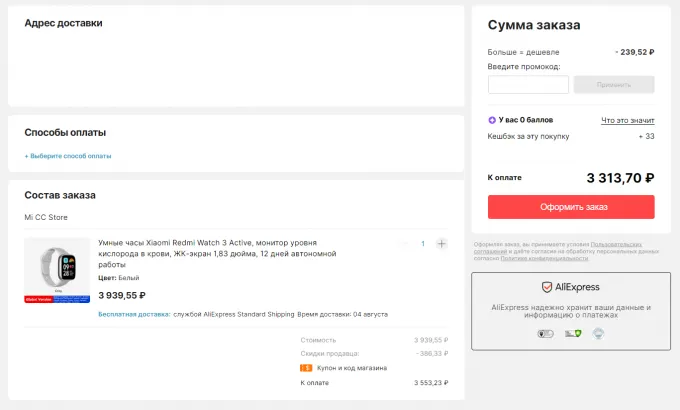Open Купон и код магазина option
The image size is (680, 410).
tap(343, 367)
